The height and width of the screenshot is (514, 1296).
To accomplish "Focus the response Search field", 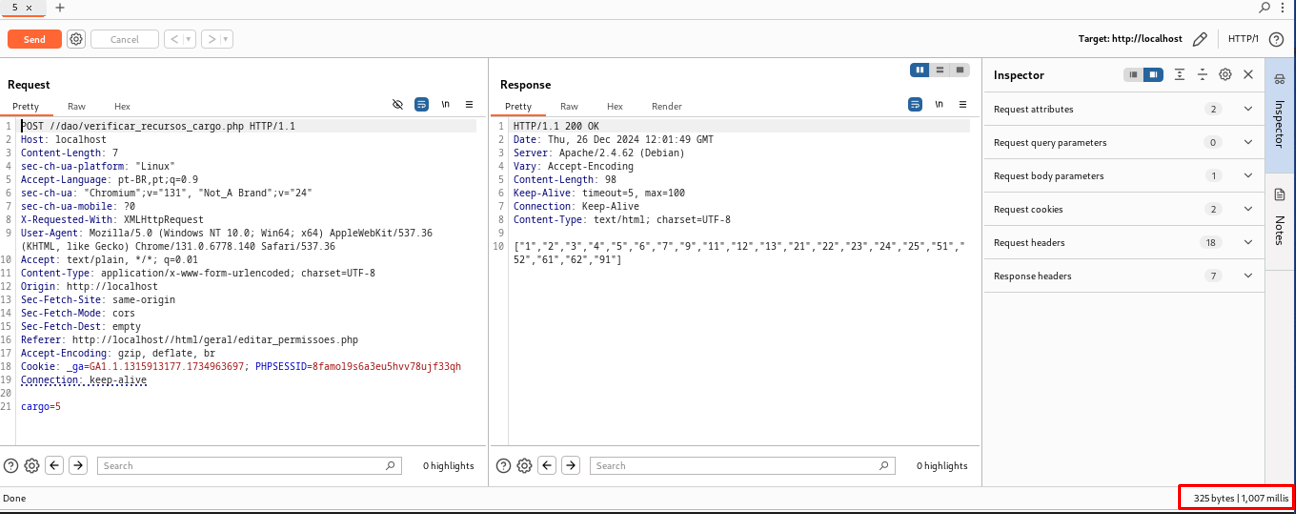I will [743, 465].
